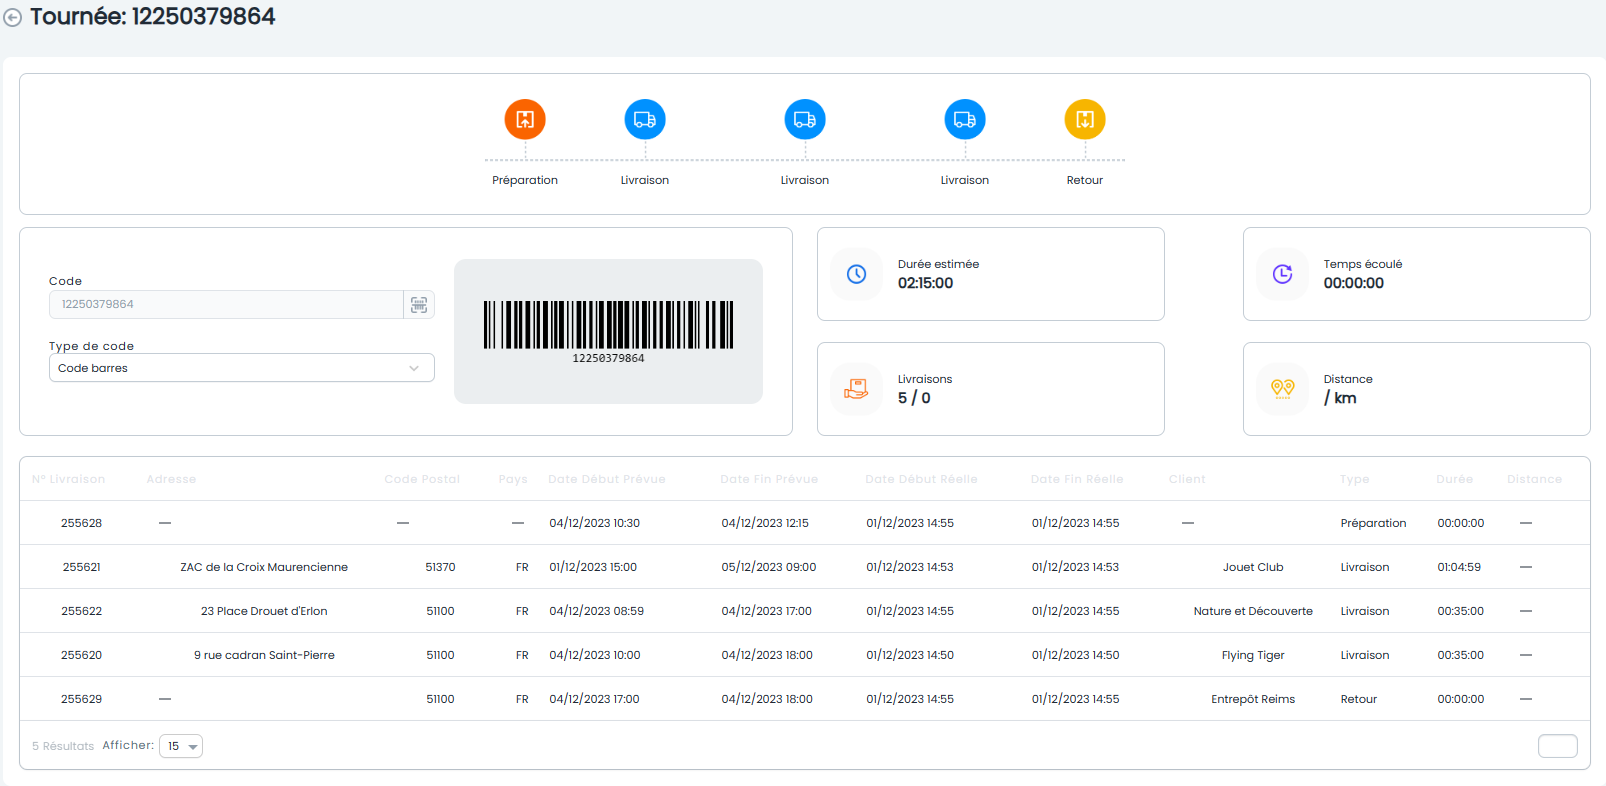Click the Durée estimée value 02:15:00
The image size is (1606, 786).
click(925, 283)
